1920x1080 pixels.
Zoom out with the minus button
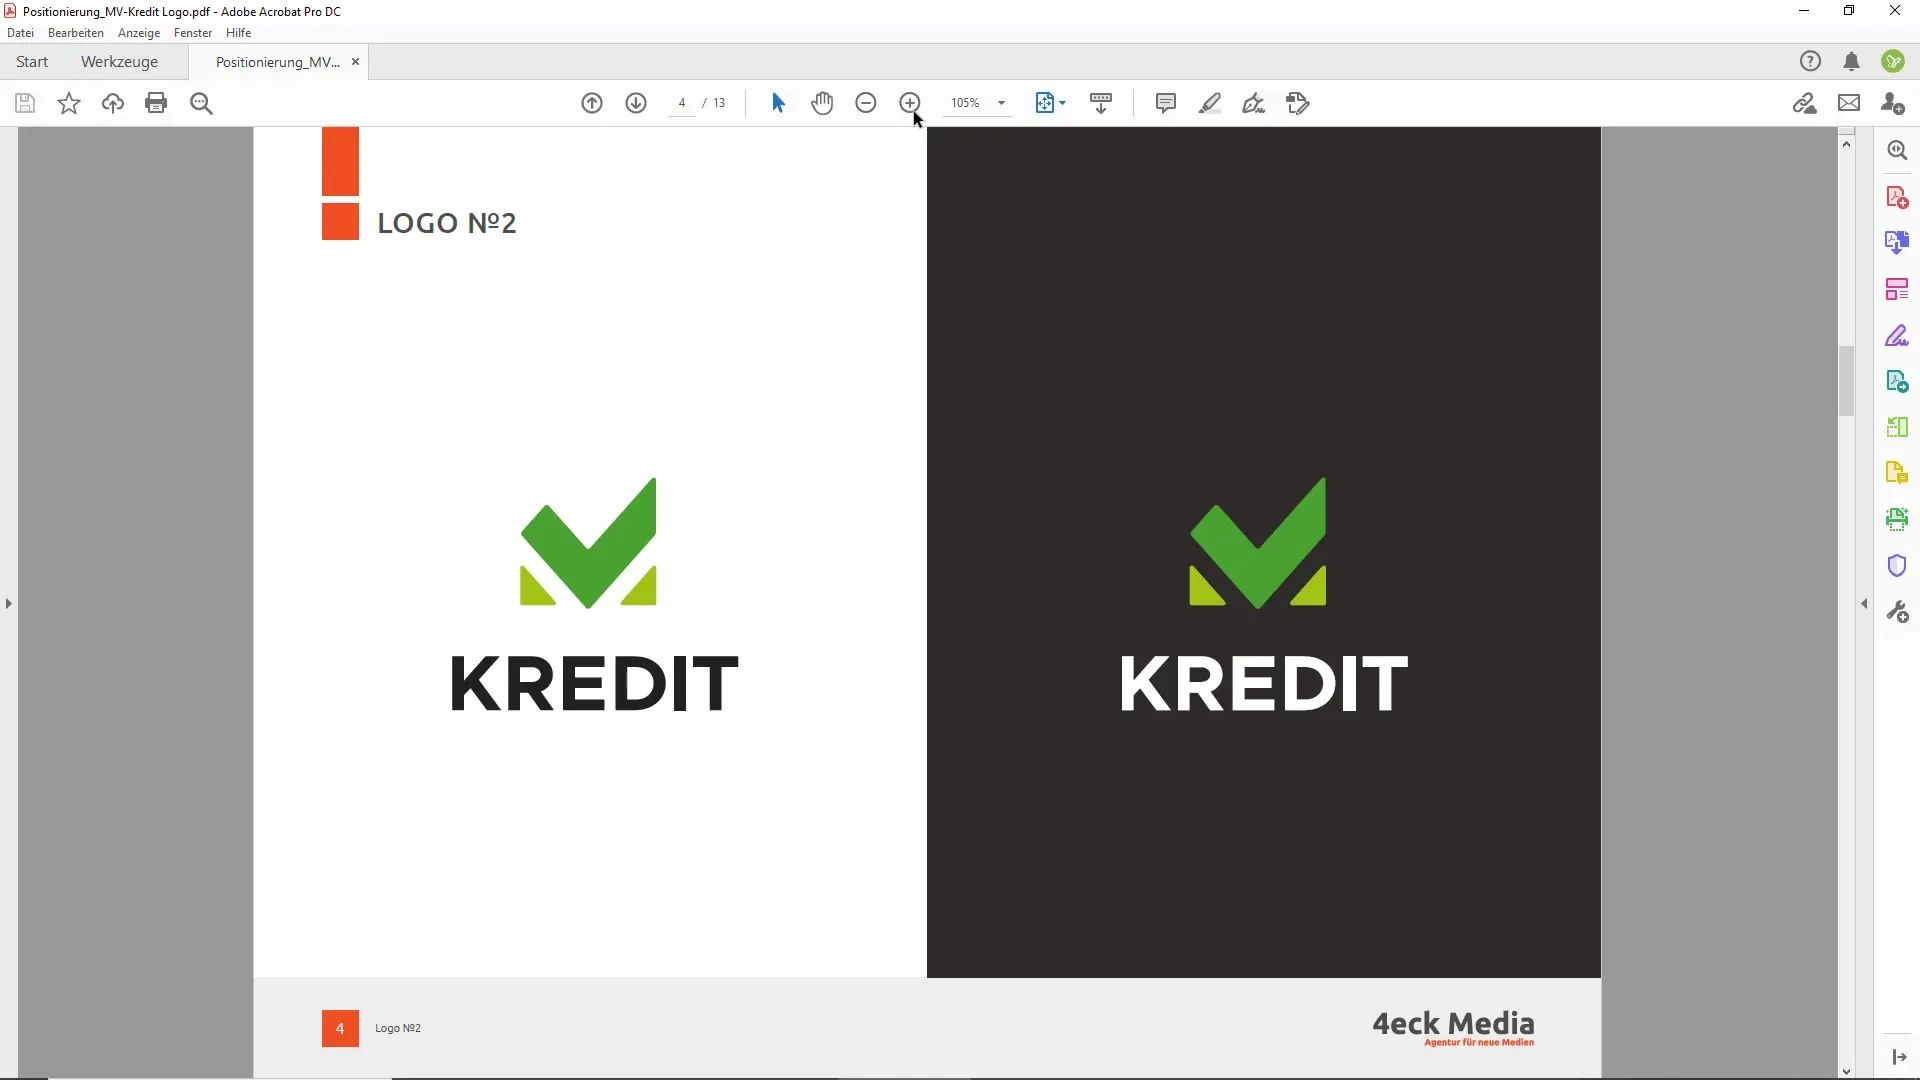coord(866,103)
